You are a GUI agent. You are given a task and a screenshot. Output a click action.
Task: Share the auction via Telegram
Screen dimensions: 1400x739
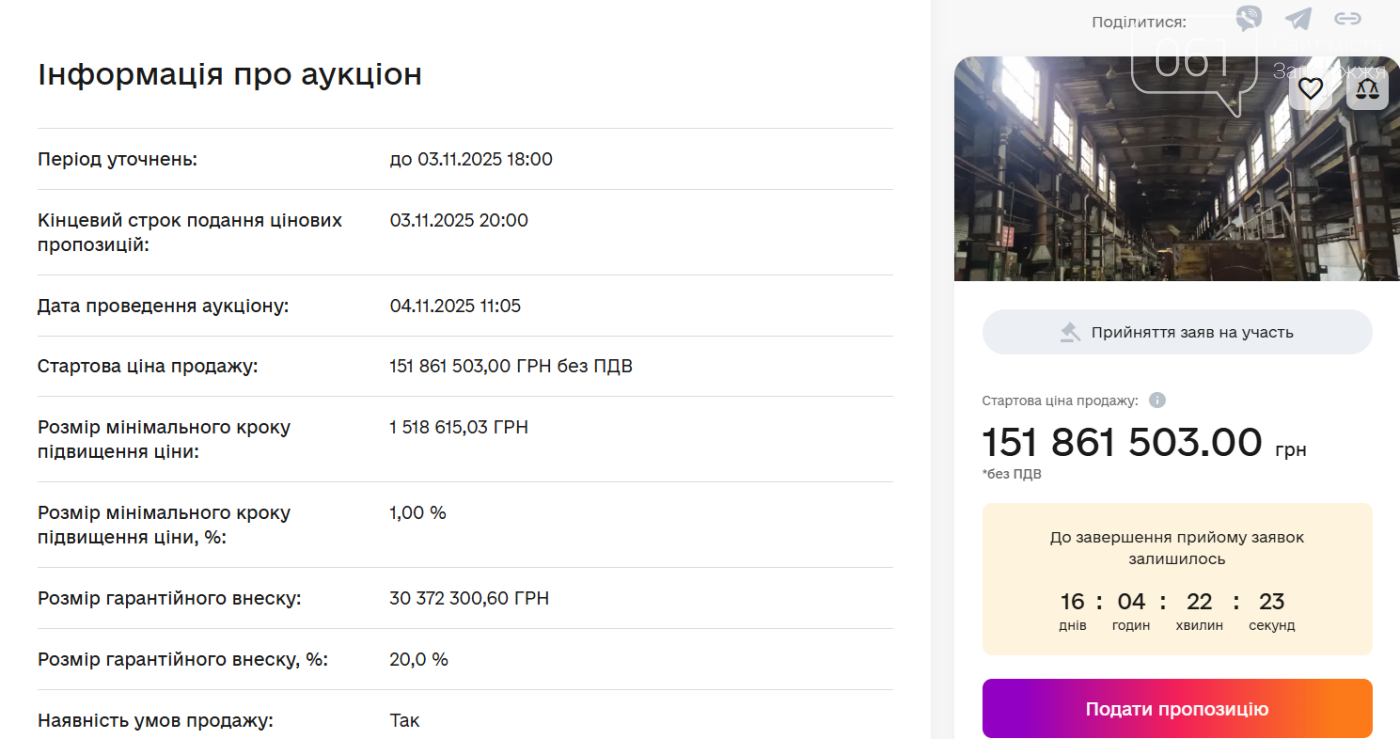coord(1298,19)
